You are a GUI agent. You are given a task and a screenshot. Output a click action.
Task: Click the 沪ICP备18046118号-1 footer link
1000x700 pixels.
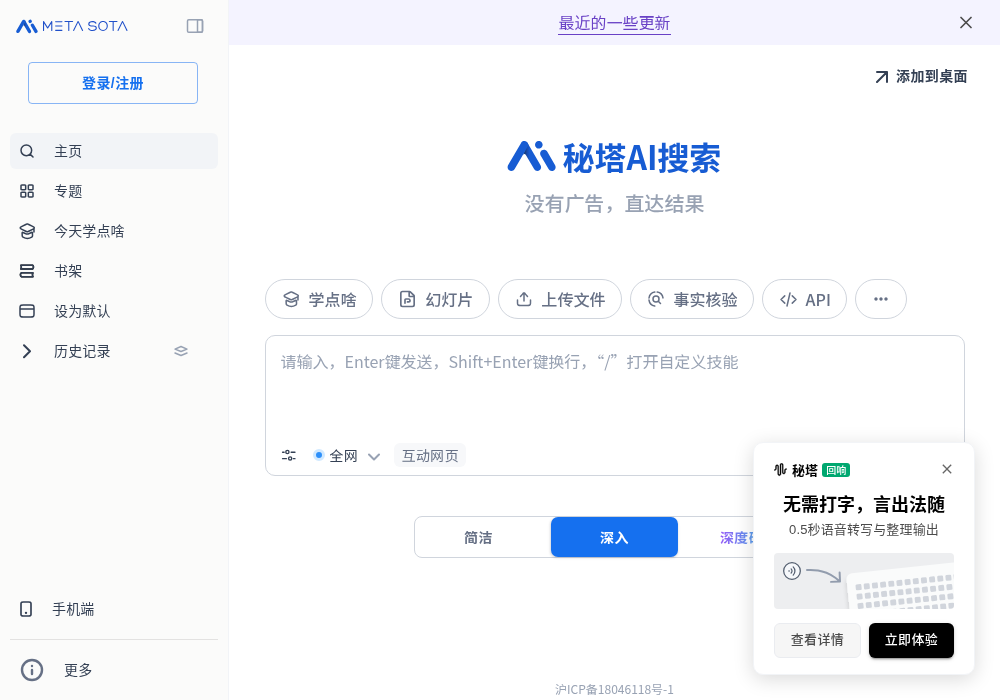click(x=614, y=689)
